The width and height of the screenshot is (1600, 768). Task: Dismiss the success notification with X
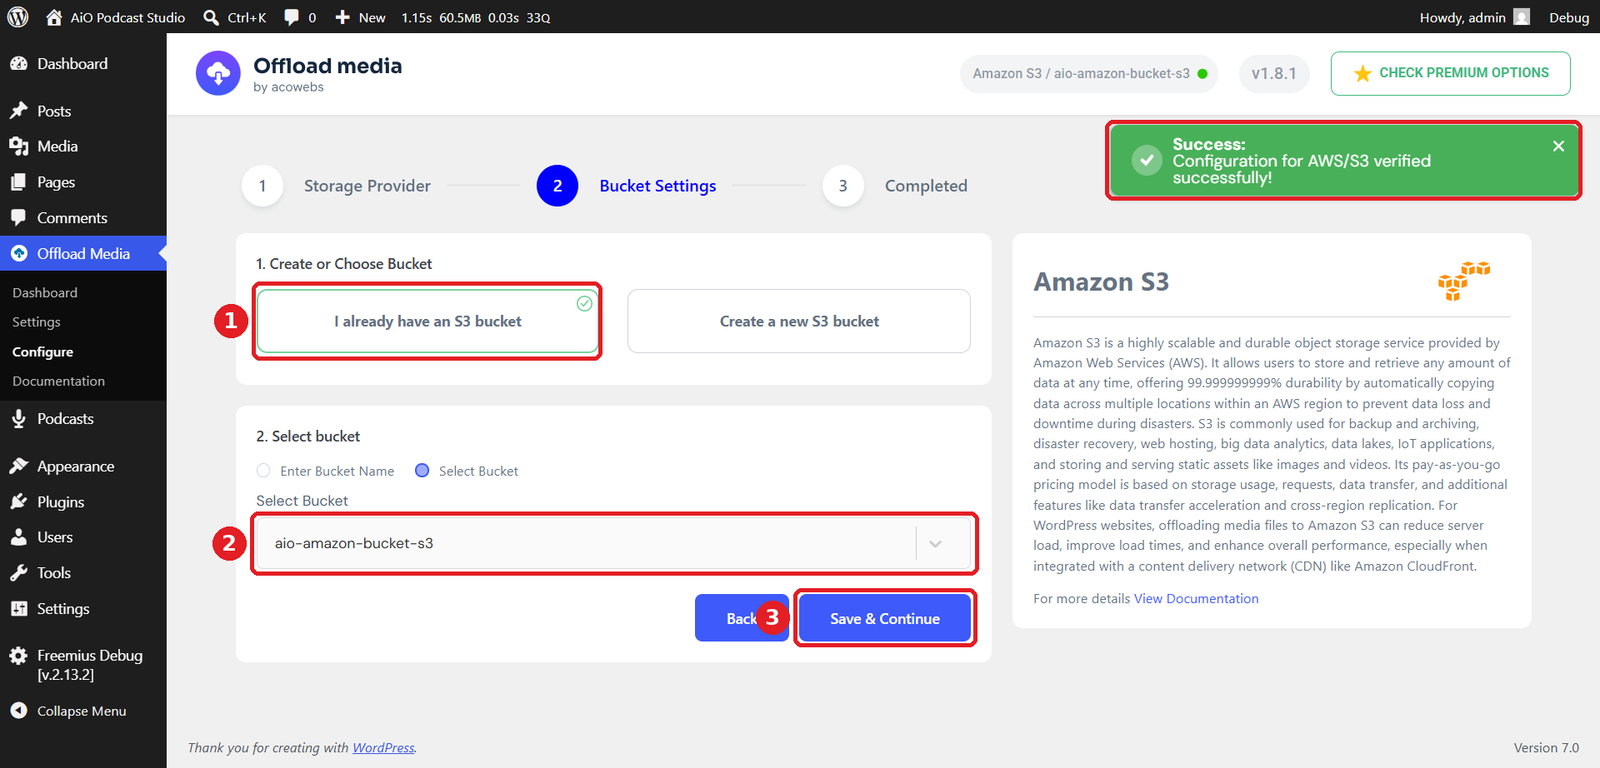(1558, 146)
